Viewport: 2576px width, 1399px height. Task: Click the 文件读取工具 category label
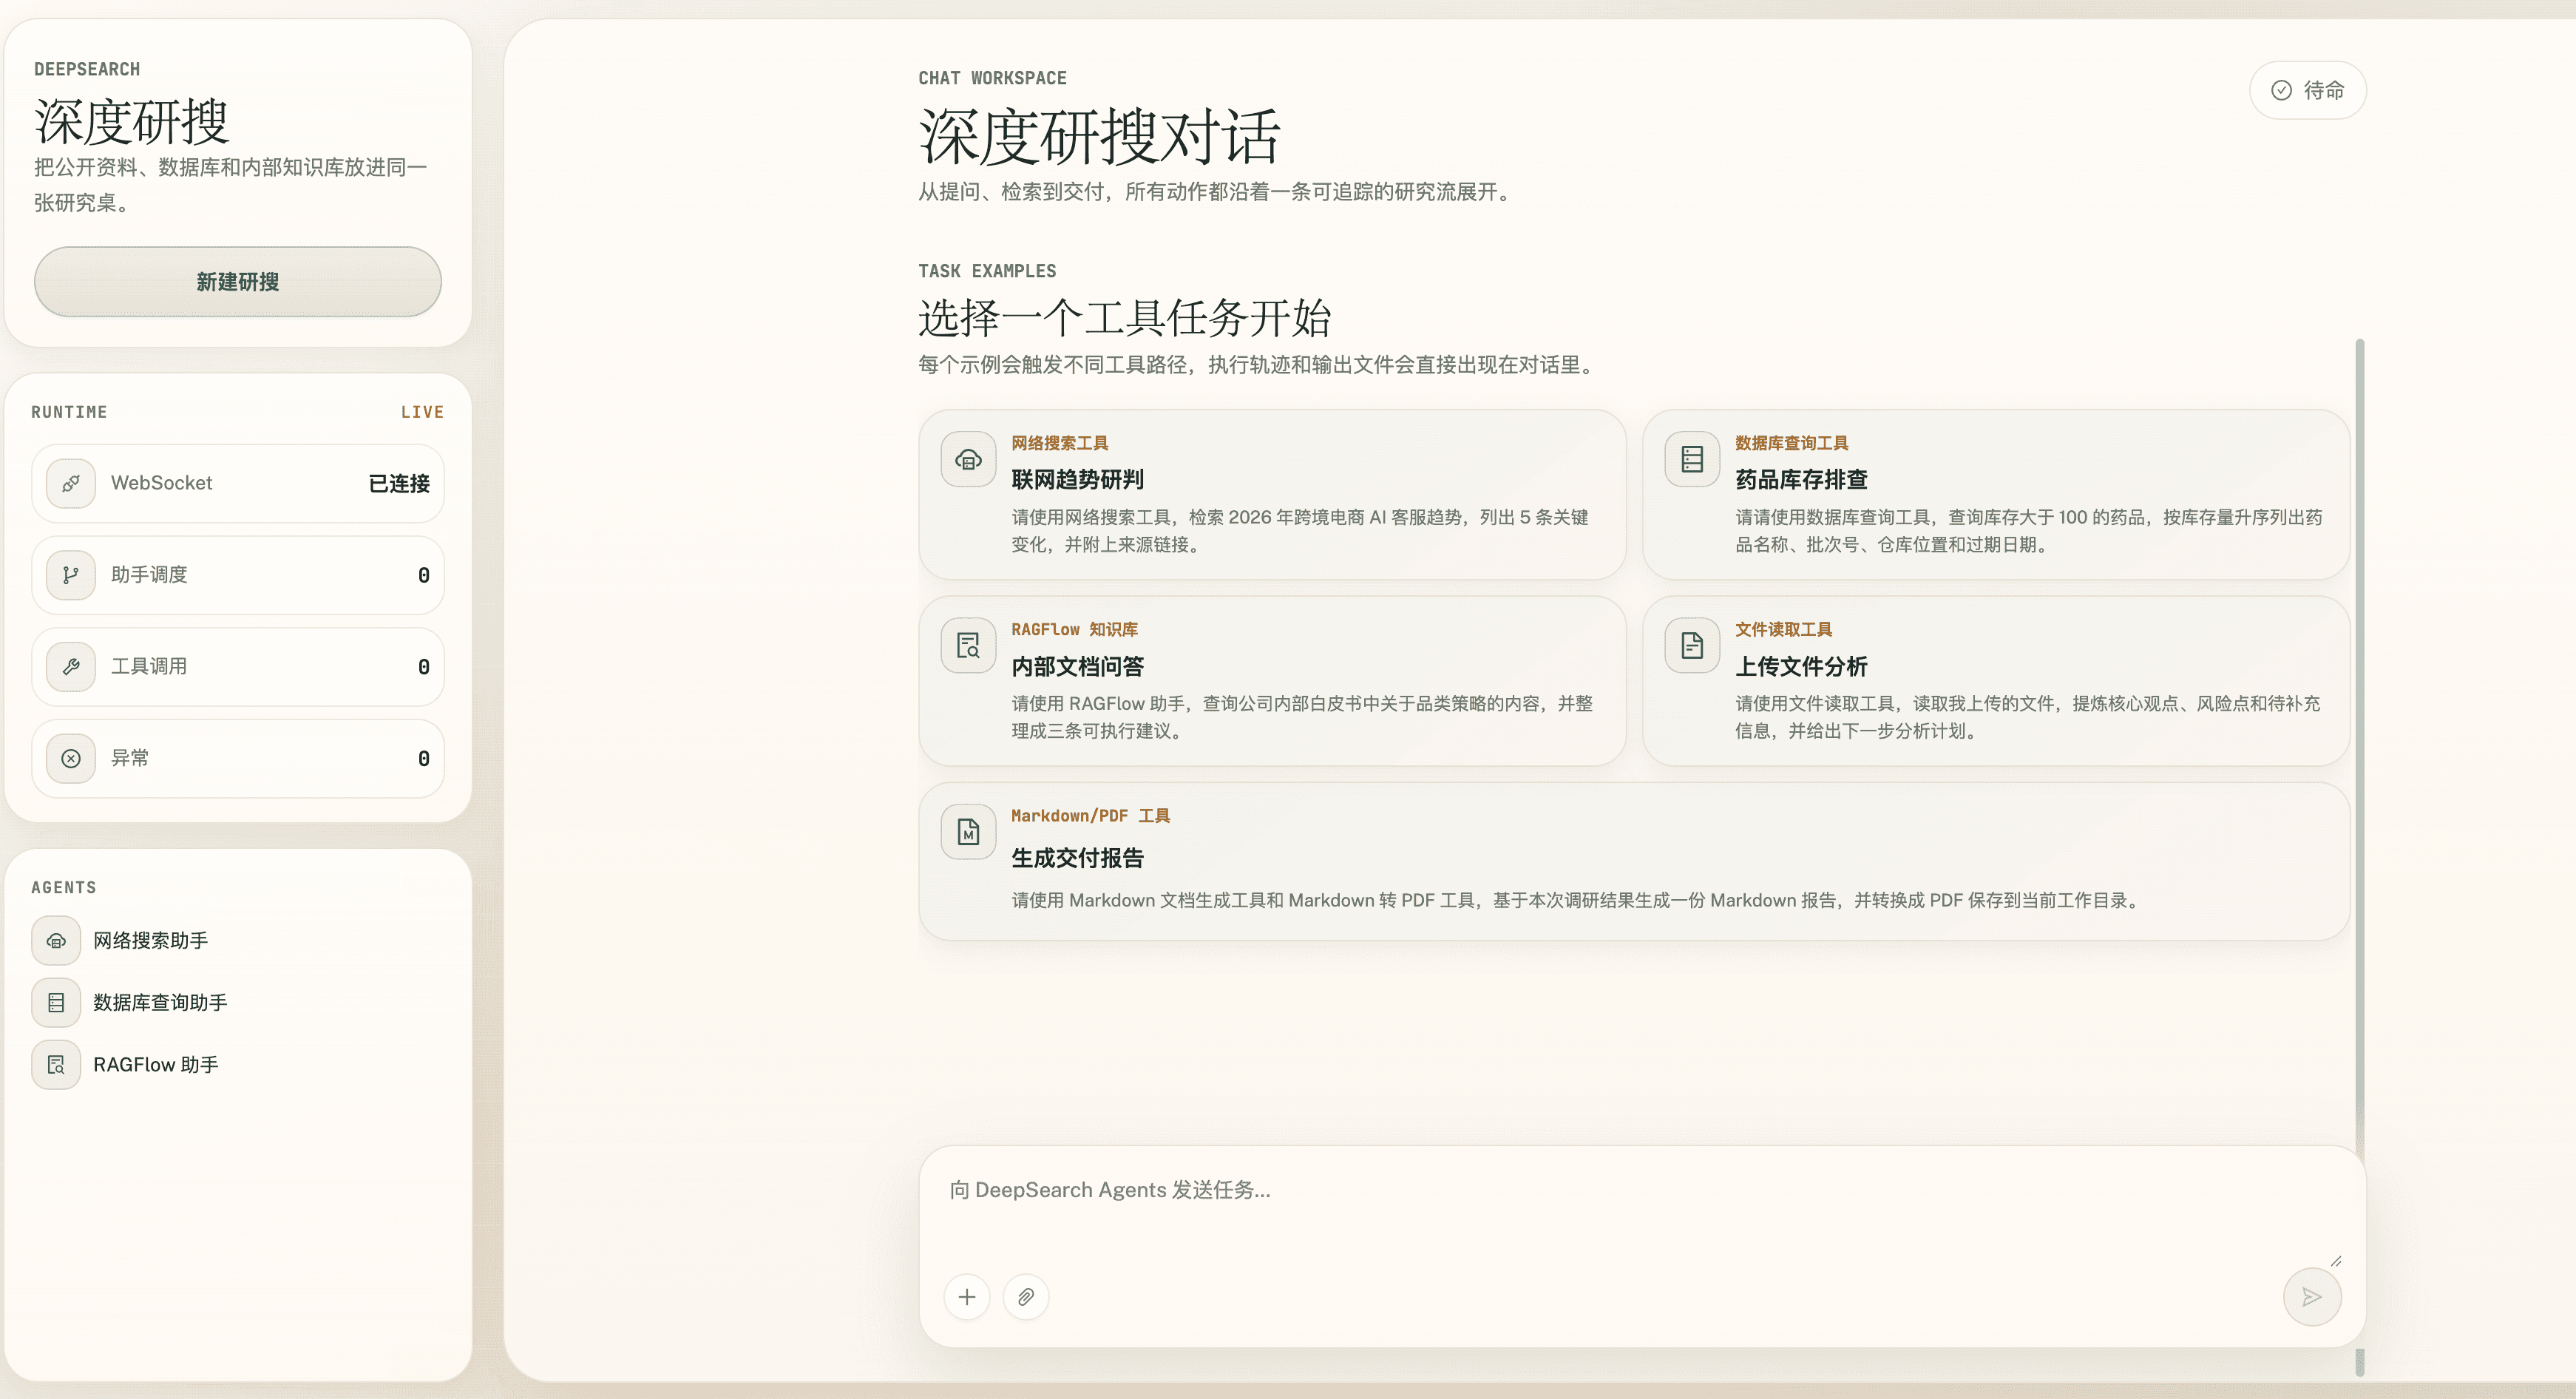(1783, 629)
